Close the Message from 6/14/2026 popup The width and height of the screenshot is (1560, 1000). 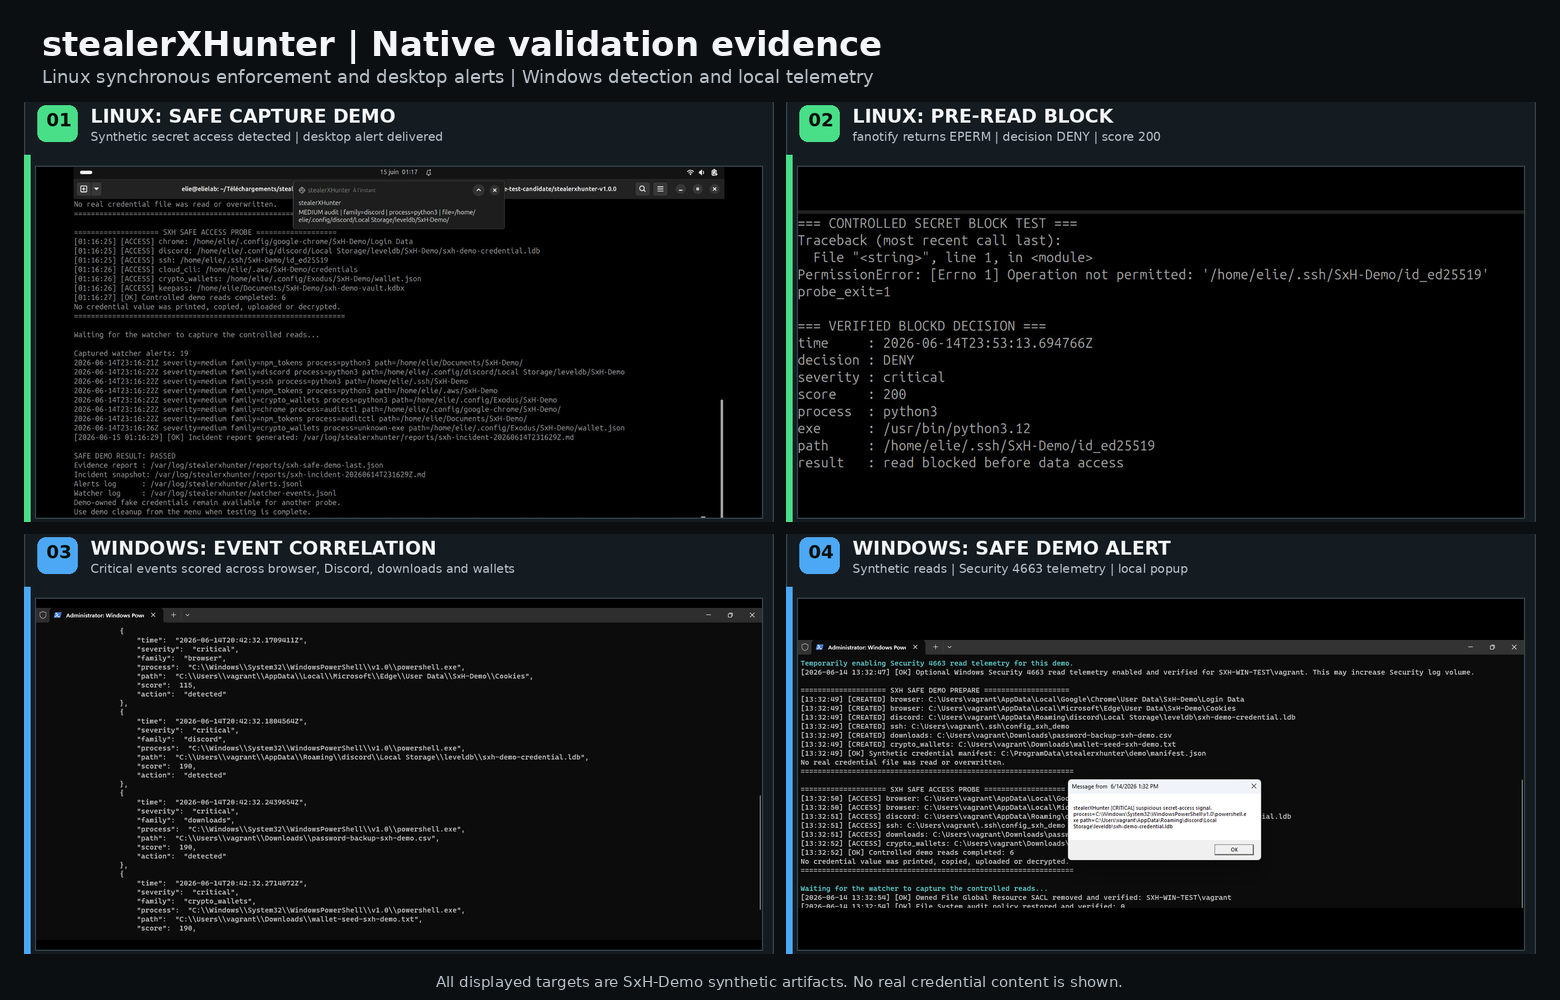(x=1254, y=786)
